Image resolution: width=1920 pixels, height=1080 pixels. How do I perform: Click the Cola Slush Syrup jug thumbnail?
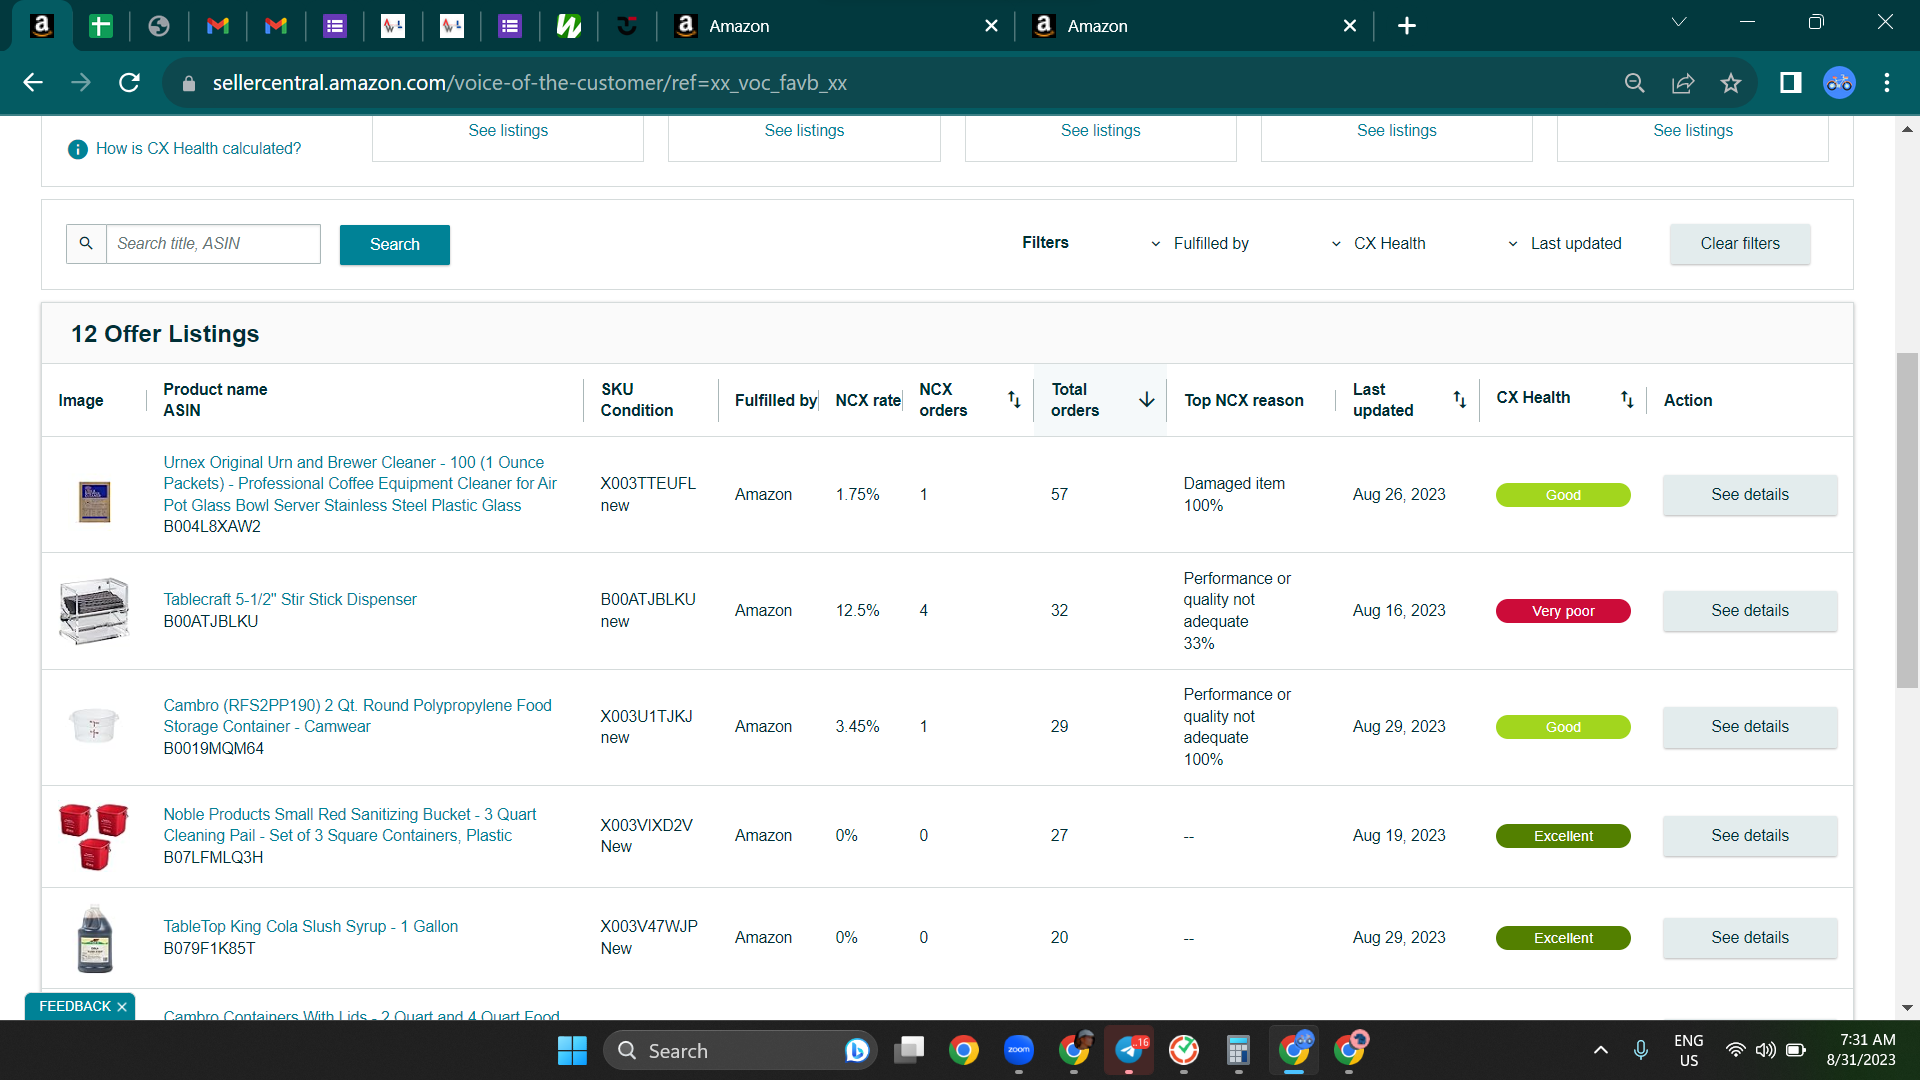click(x=94, y=938)
